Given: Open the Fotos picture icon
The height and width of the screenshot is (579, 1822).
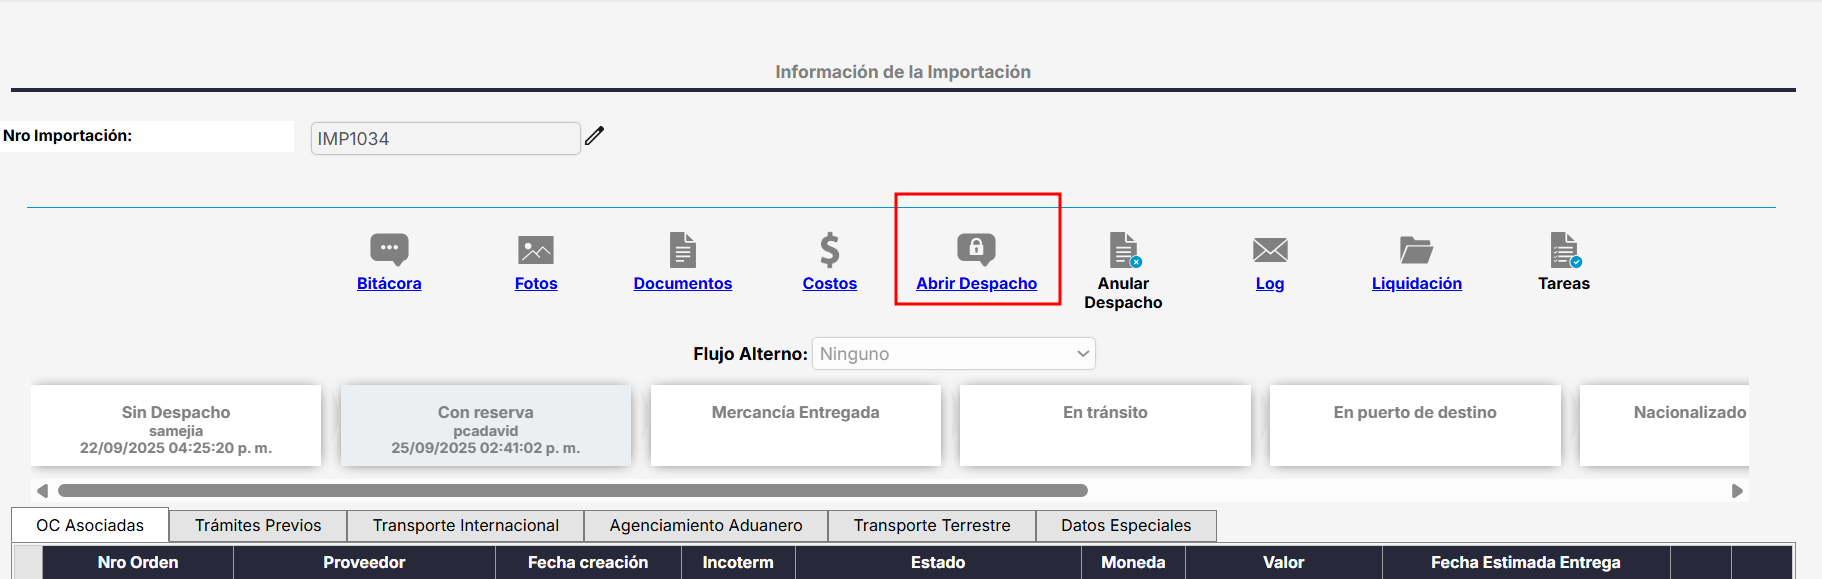Looking at the screenshot, I should click(536, 249).
